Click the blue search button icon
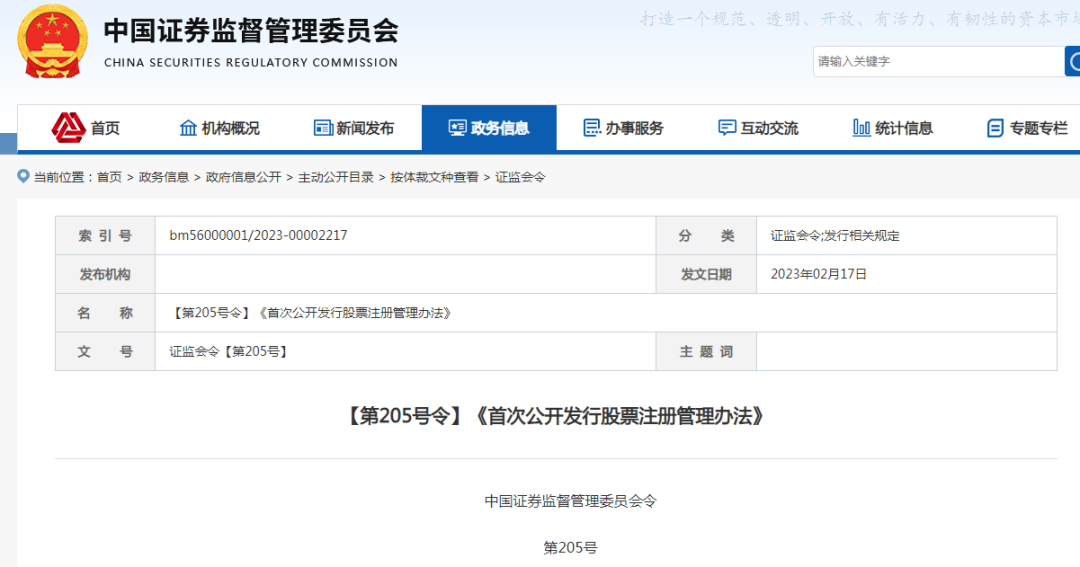The width and height of the screenshot is (1080, 567). (x=1073, y=61)
